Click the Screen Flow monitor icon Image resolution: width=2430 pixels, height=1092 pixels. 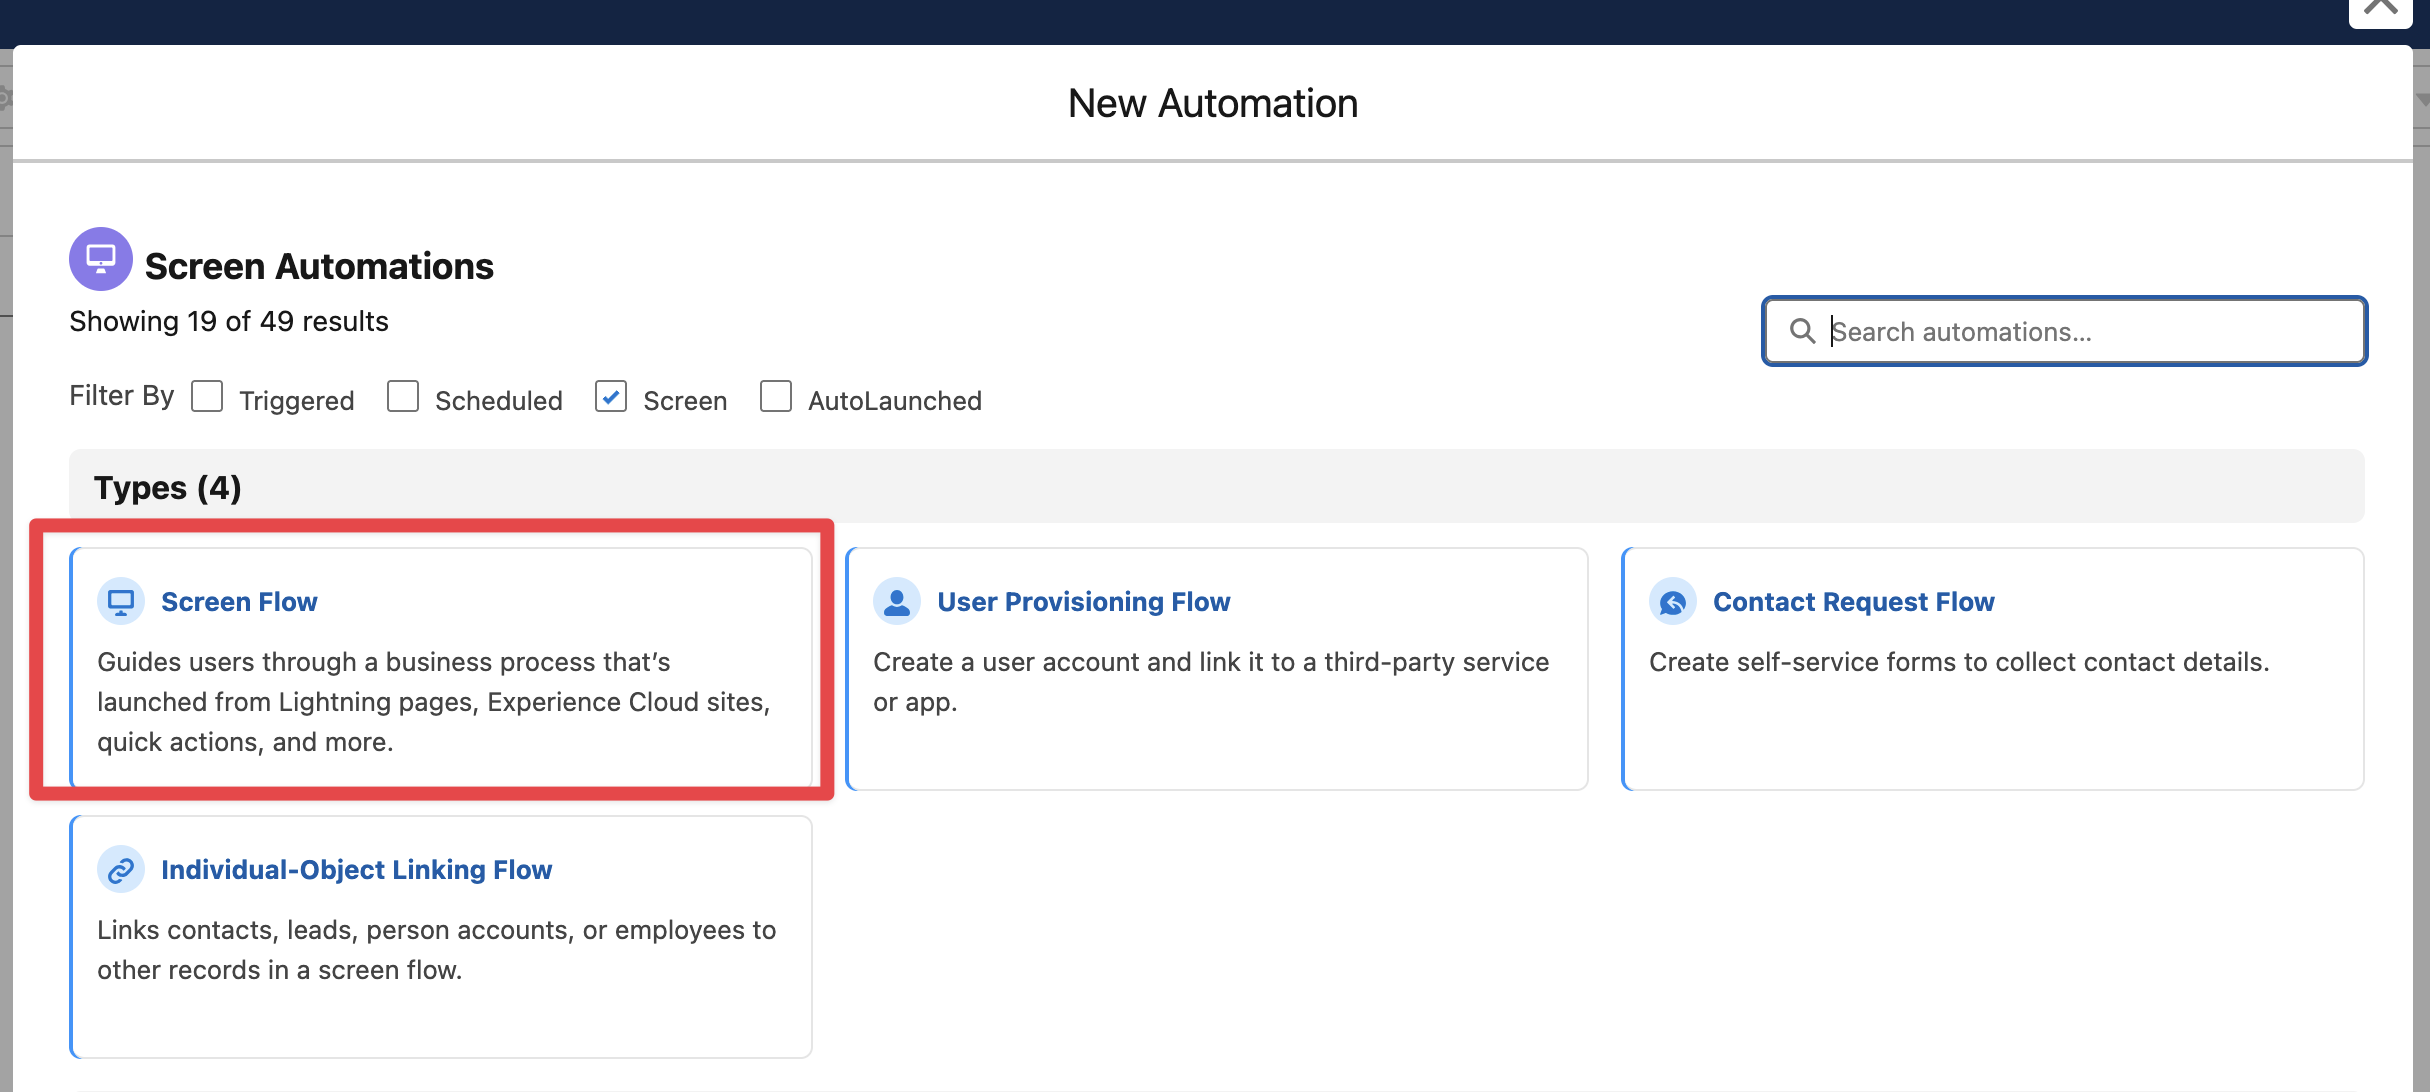click(121, 602)
